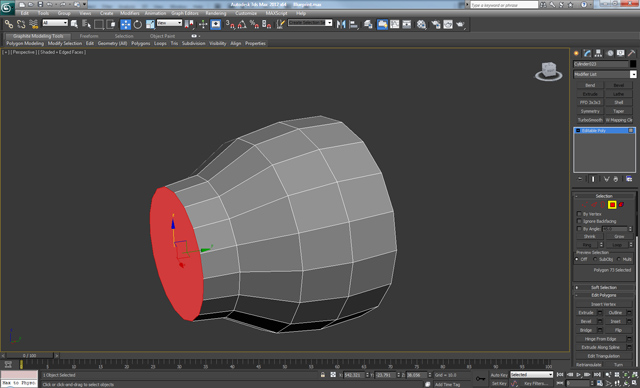Expand the Soft Selection rollout
The image size is (640, 388).
pos(604,287)
